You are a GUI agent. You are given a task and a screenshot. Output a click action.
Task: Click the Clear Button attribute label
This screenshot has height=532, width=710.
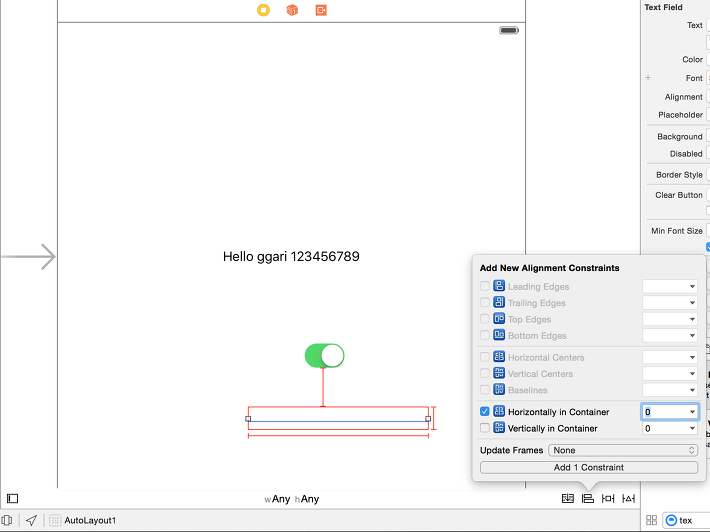[x=679, y=195]
